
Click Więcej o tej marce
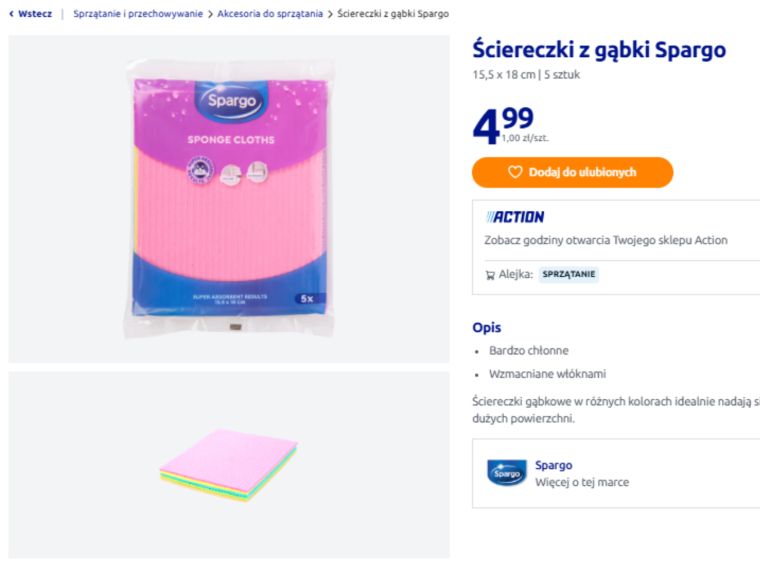pyautogui.click(x=582, y=482)
